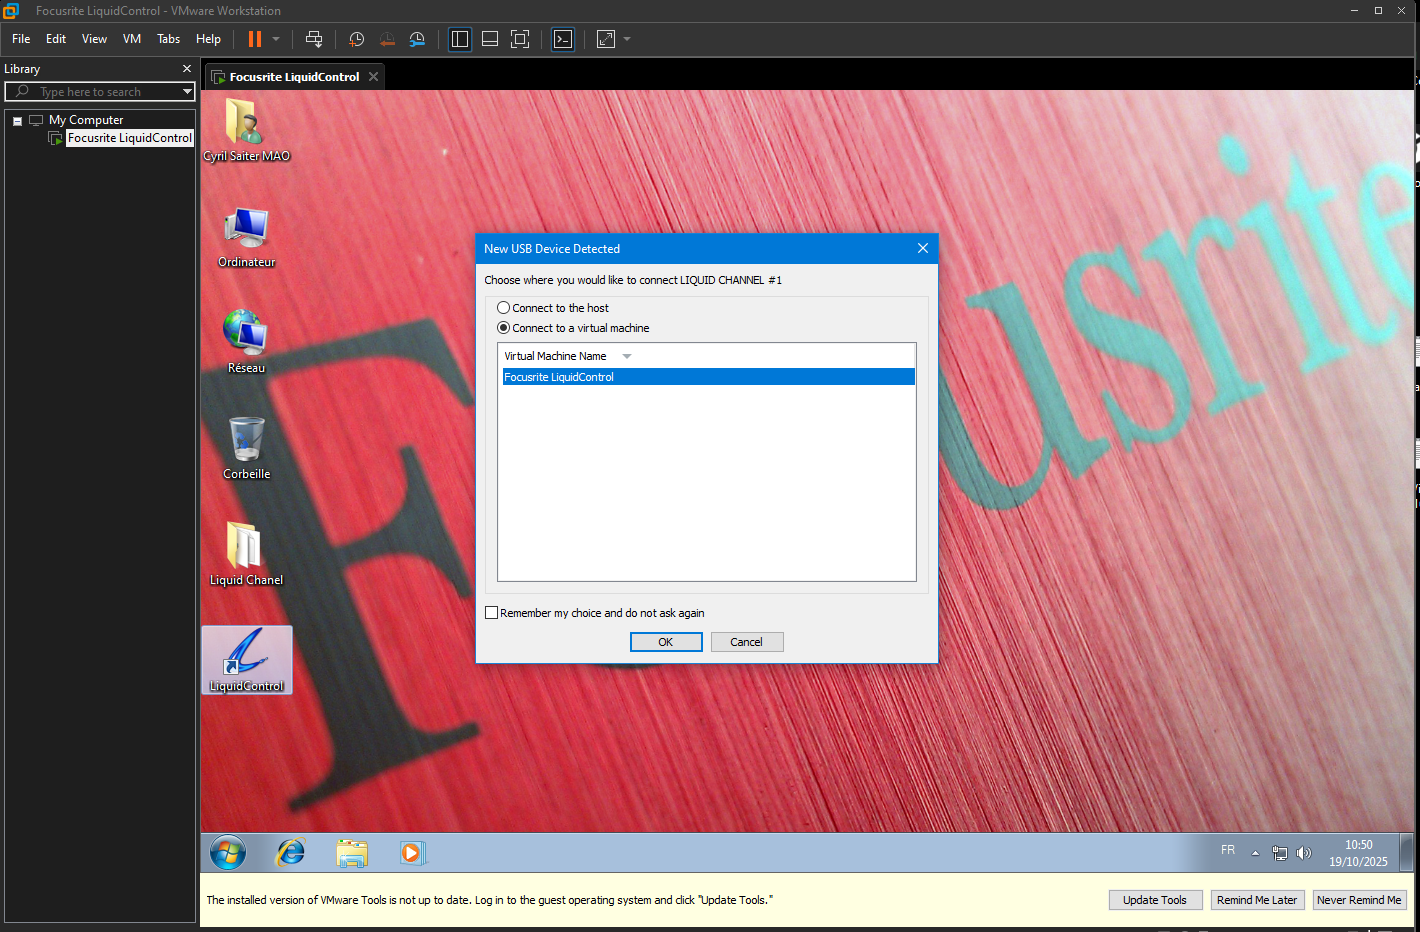Click OK in the USB device dialog
1420x932 pixels.
coord(666,642)
